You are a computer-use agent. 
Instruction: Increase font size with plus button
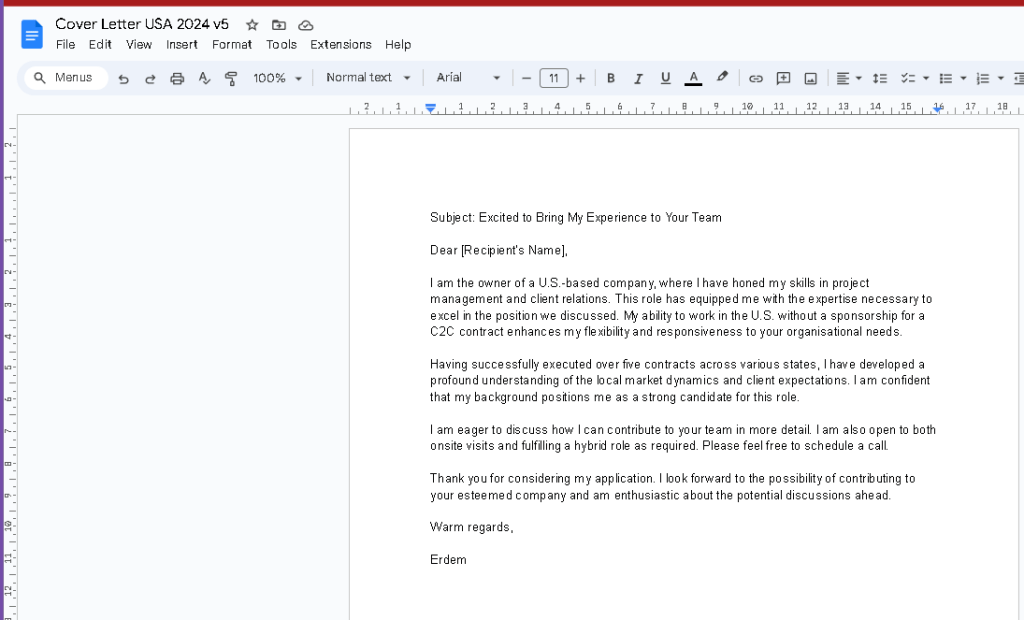[x=581, y=78]
